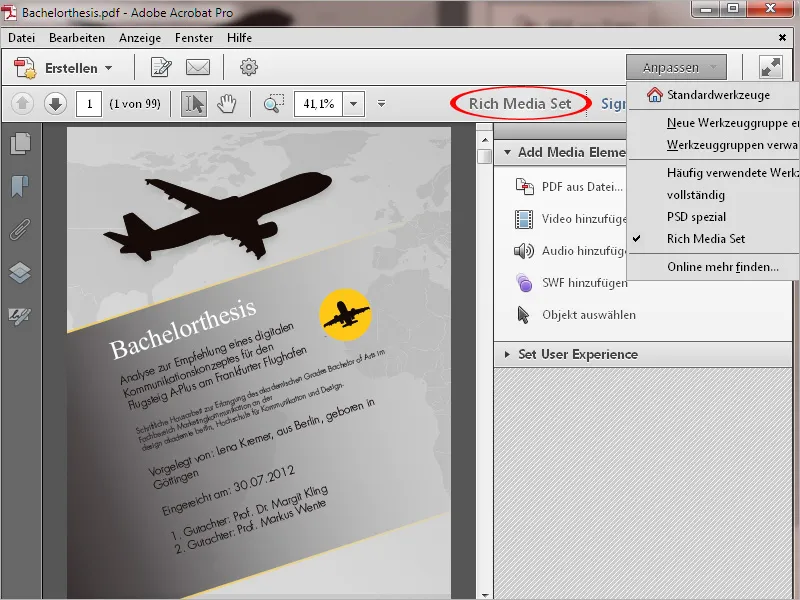The width and height of the screenshot is (800, 600).
Task: Click the page number input field
Action: coord(89,104)
